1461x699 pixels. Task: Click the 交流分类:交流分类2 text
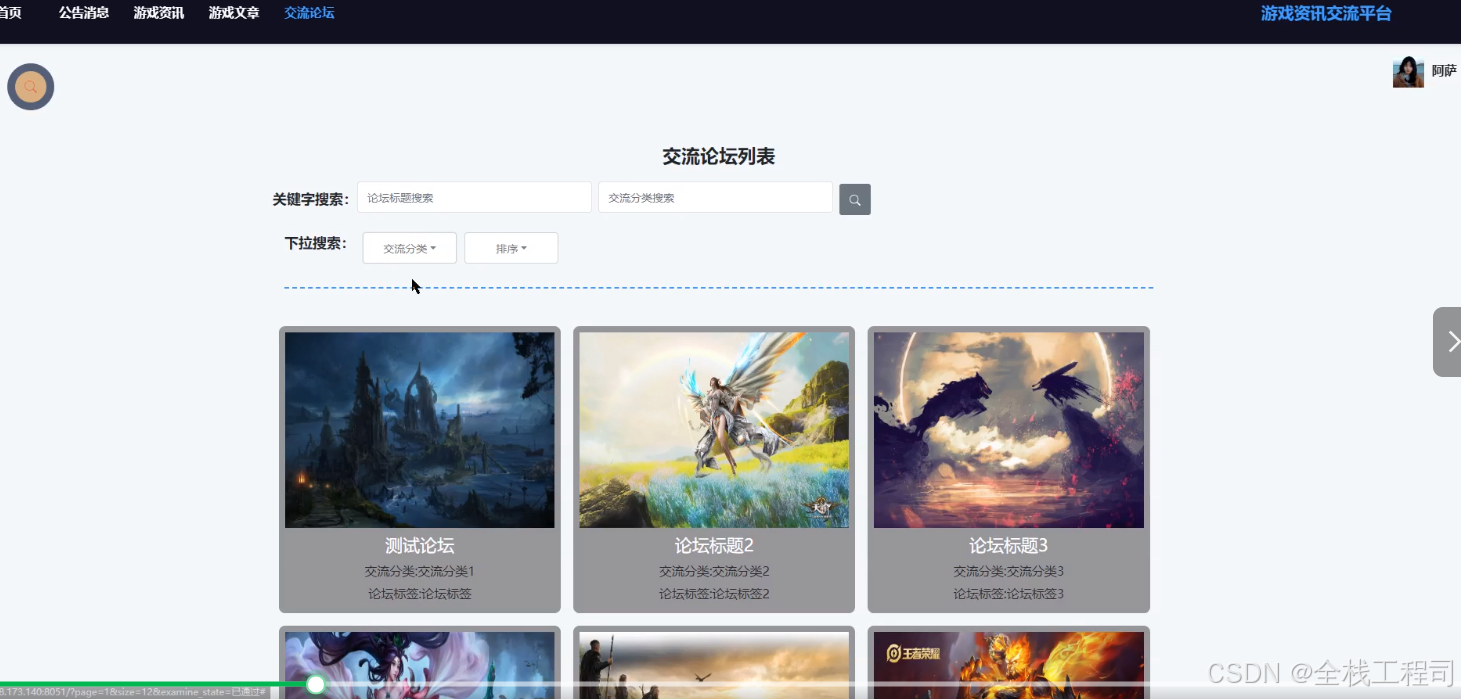point(714,572)
